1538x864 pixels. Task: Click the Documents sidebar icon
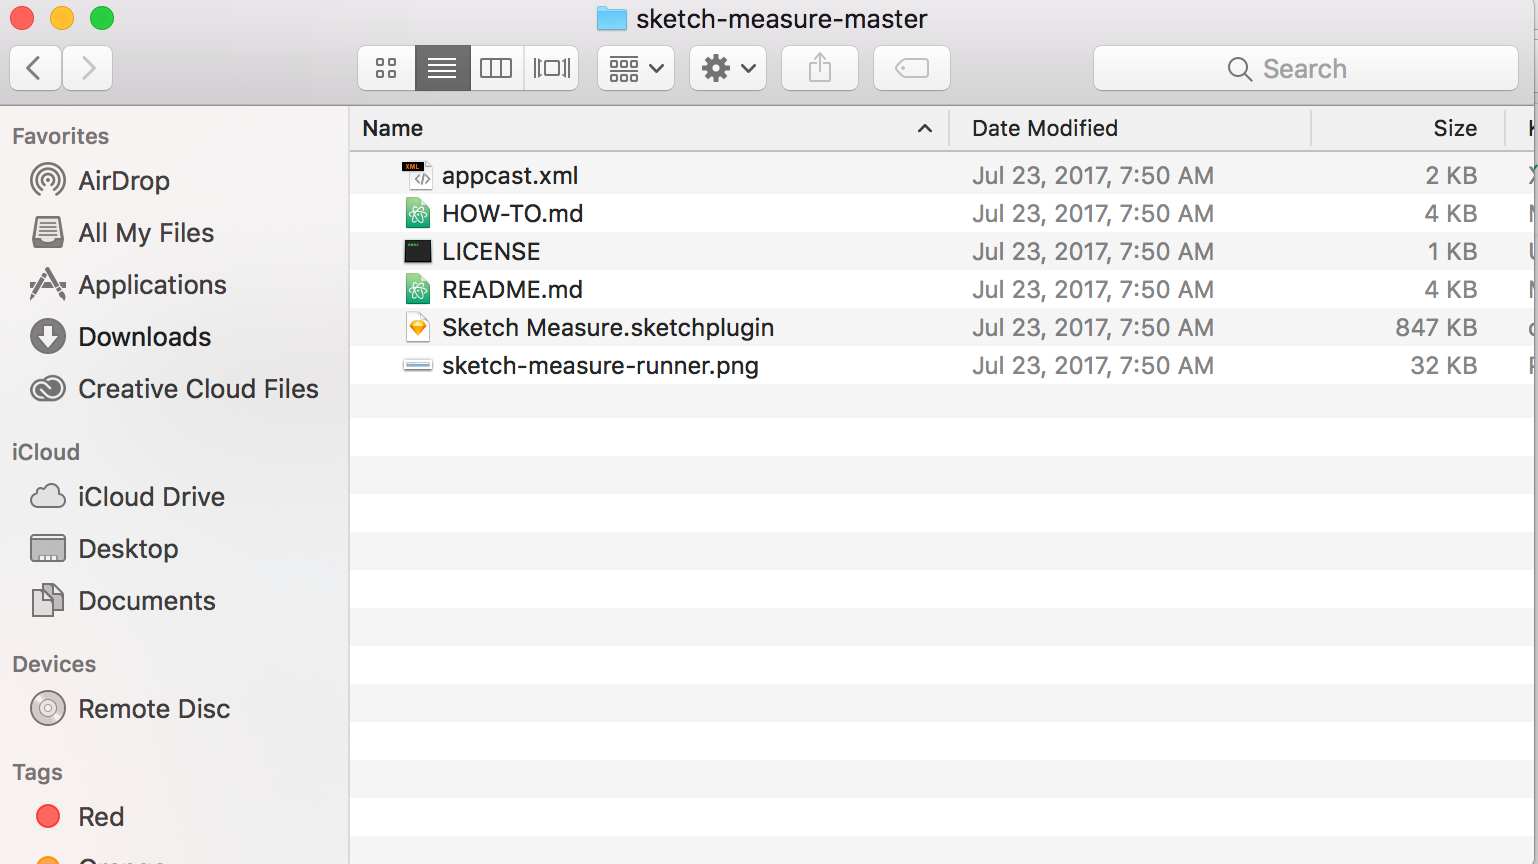click(48, 600)
